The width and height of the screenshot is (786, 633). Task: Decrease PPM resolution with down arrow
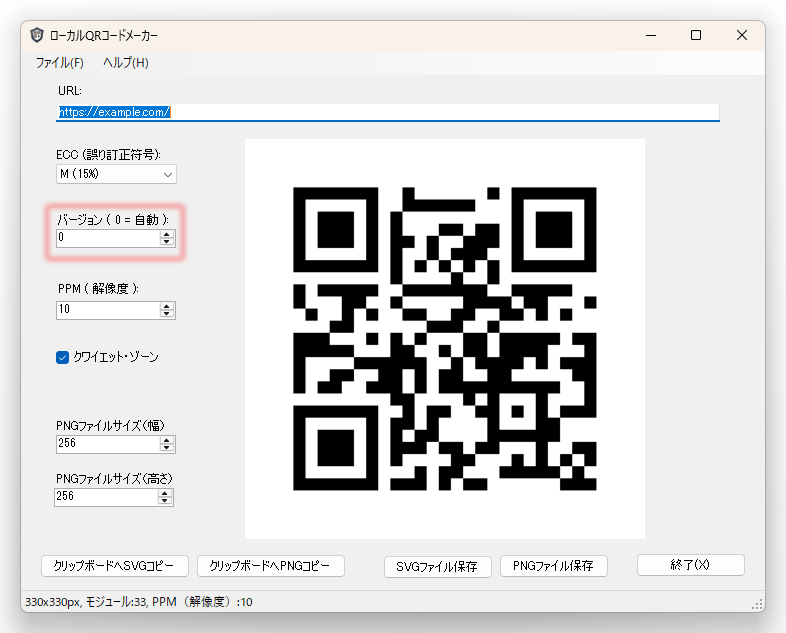pos(167,314)
